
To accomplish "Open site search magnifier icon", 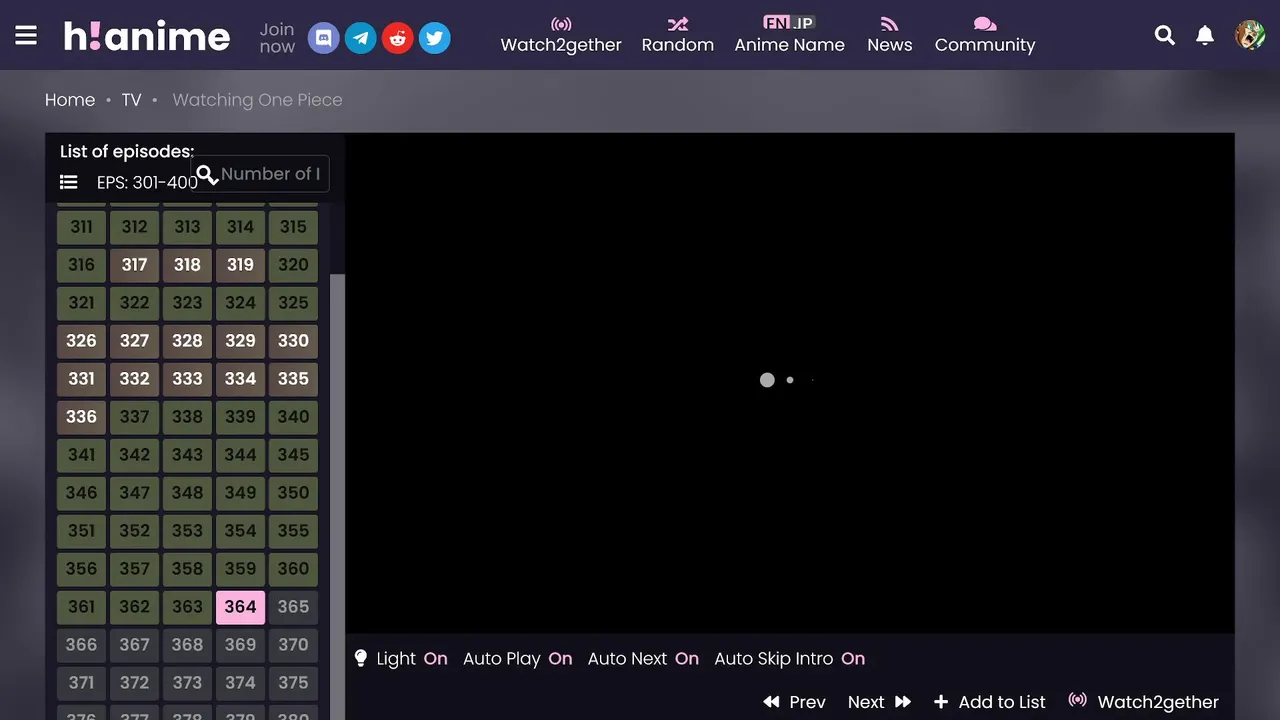I will tap(1165, 36).
